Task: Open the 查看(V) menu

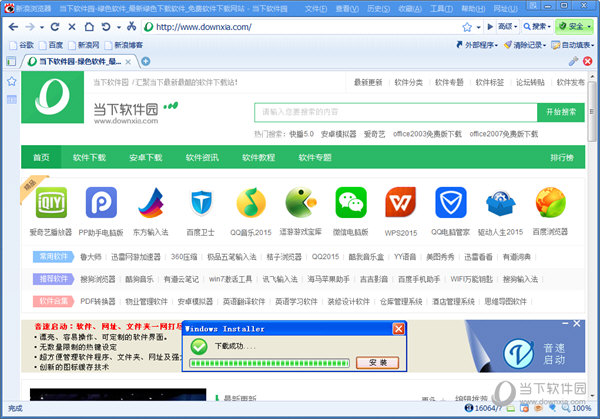Action: 347,8
